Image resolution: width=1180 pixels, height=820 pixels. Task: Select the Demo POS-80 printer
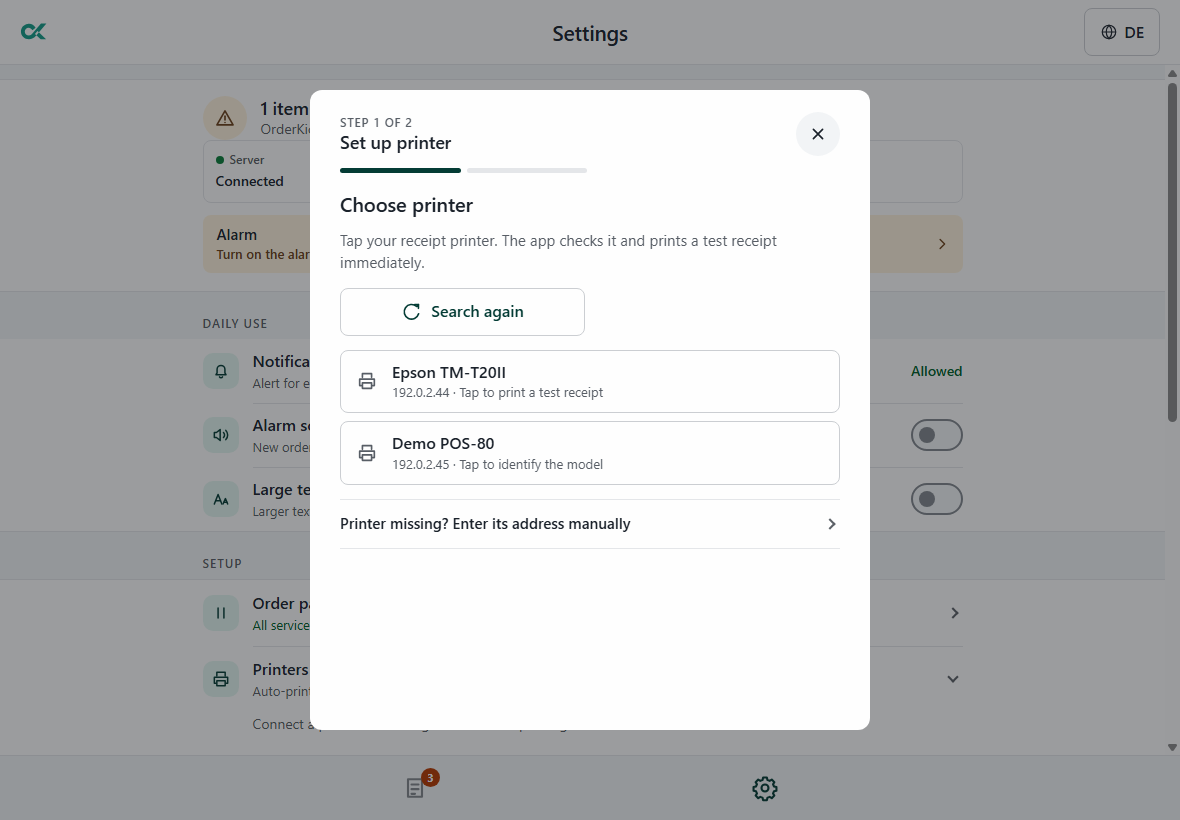(589, 453)
